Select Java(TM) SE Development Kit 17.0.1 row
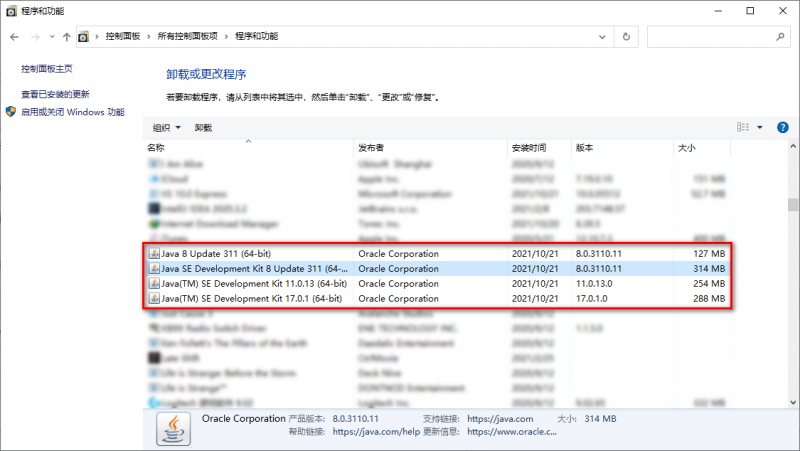Image resolution: width=800 pixels, height=451 pixels. click(x=437, y=298)
